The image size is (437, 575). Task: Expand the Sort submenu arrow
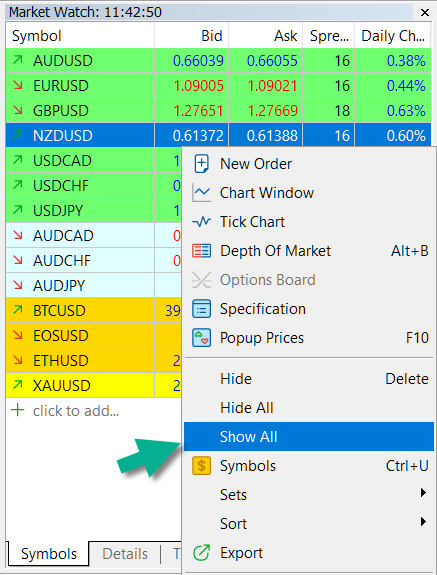tap(423, 521)
